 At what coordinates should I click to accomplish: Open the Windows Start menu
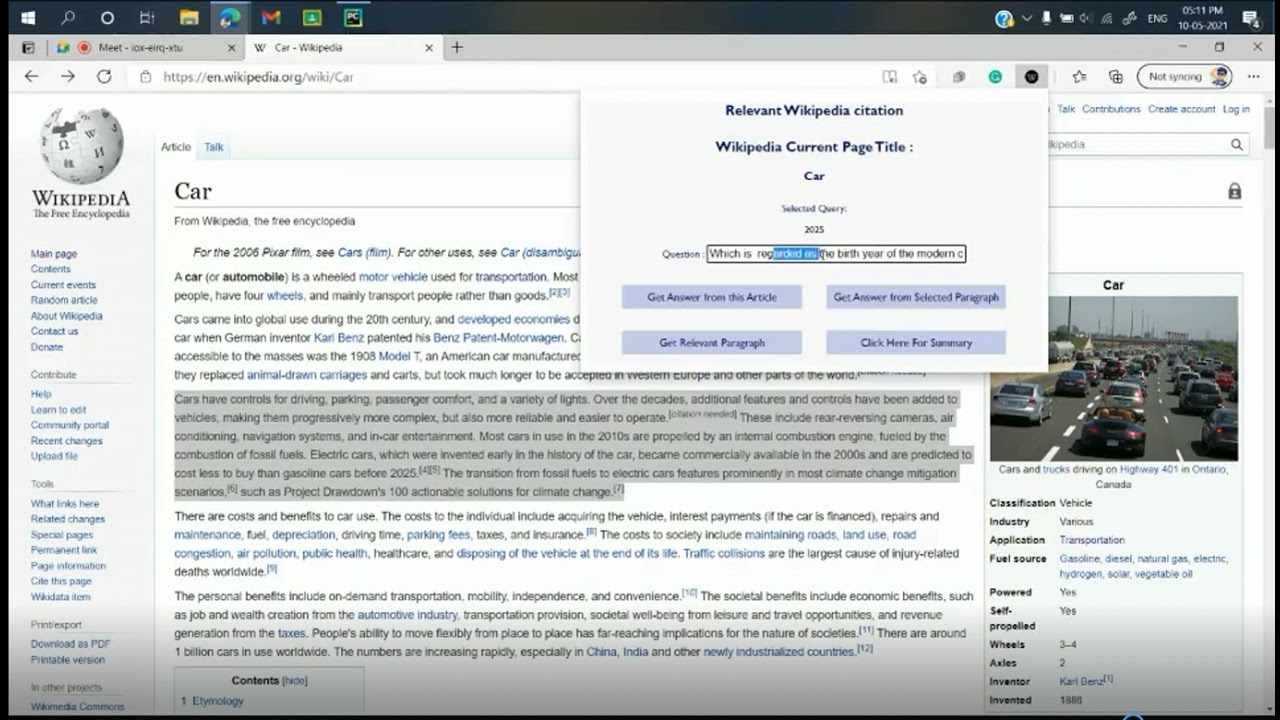(28, 18)
